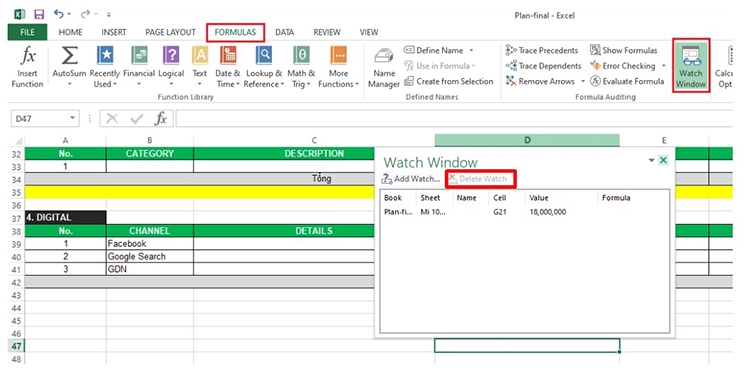The image size is (750, 378).
Task: Click Create from Selection
Action: click(x=449, y=81)
